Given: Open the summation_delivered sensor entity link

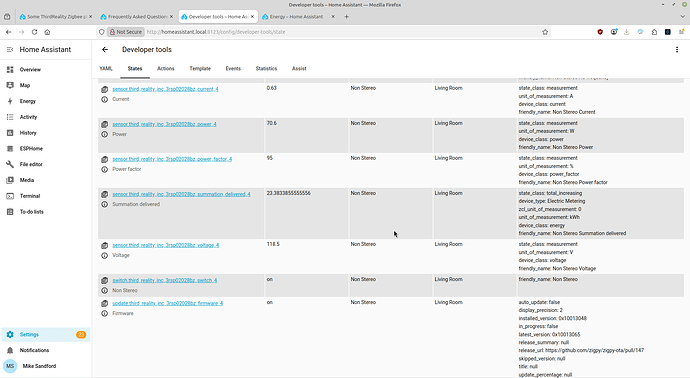Looking at the screenshot, I should point(181,194).
